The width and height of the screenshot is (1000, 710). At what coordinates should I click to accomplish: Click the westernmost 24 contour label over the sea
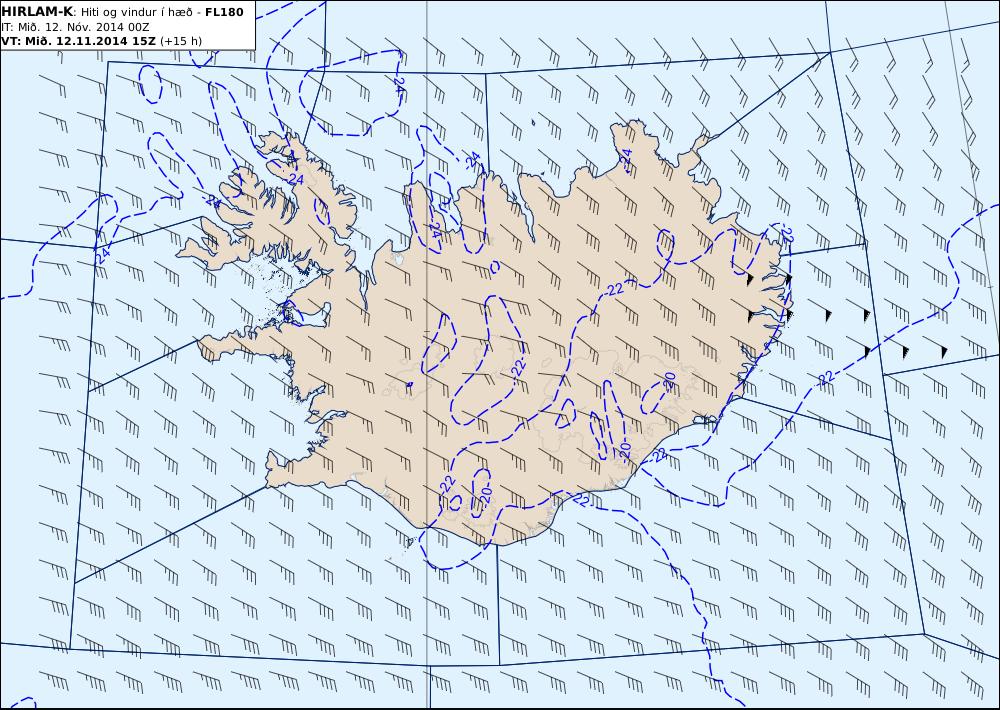click(103, 256)
